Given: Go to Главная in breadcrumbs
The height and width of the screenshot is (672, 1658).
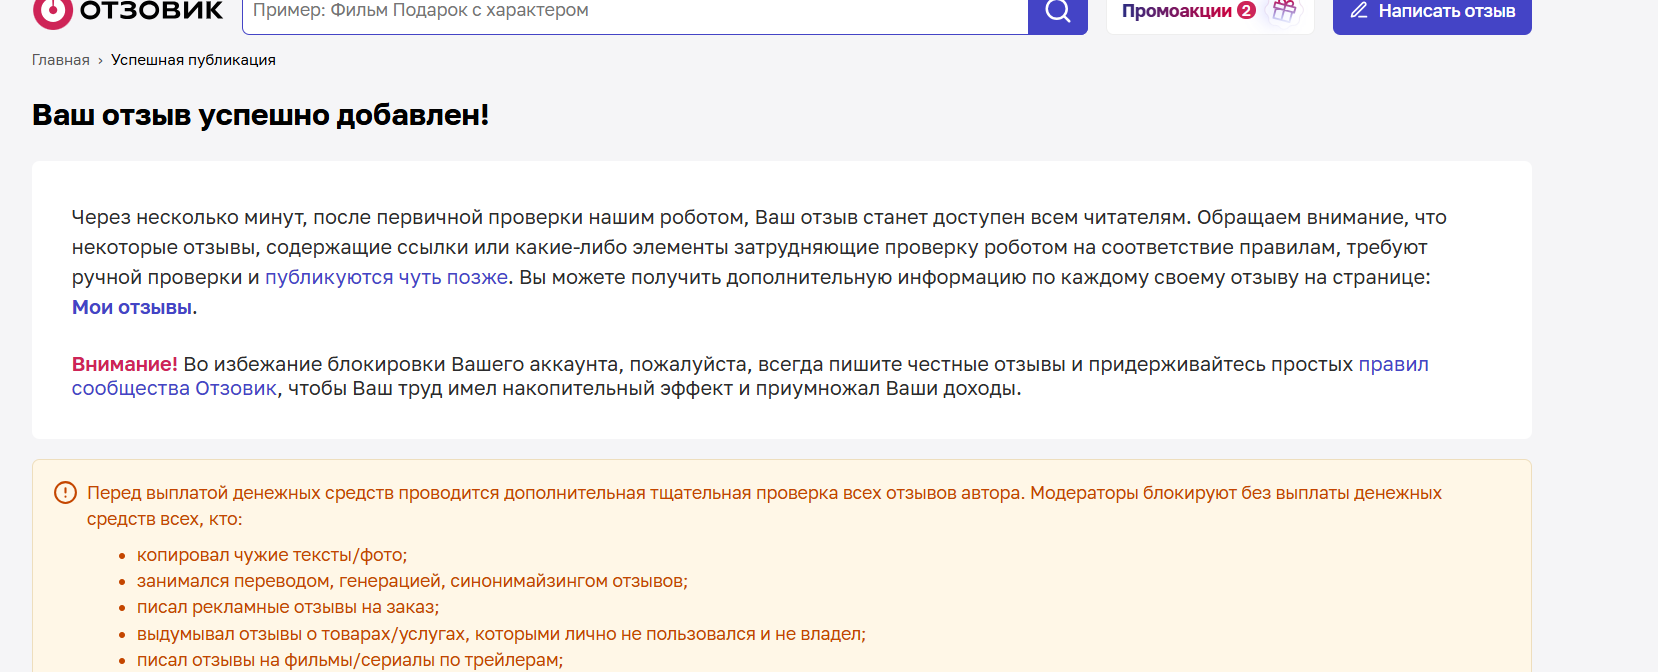Looking at the screenshot, I should coord(61,60).
